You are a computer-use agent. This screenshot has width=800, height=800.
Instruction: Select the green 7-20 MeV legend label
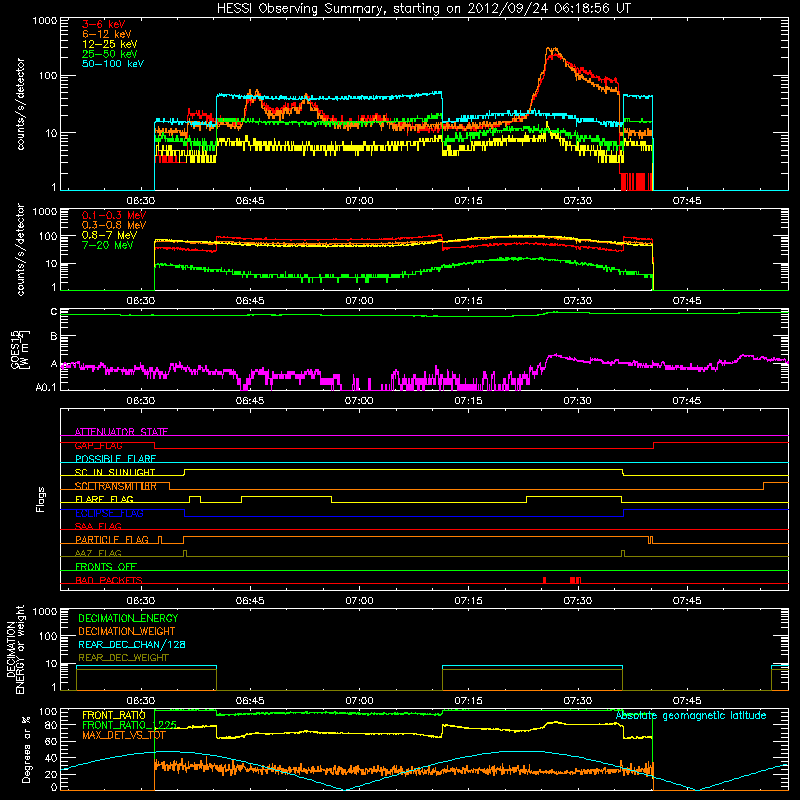pos(108,245)
